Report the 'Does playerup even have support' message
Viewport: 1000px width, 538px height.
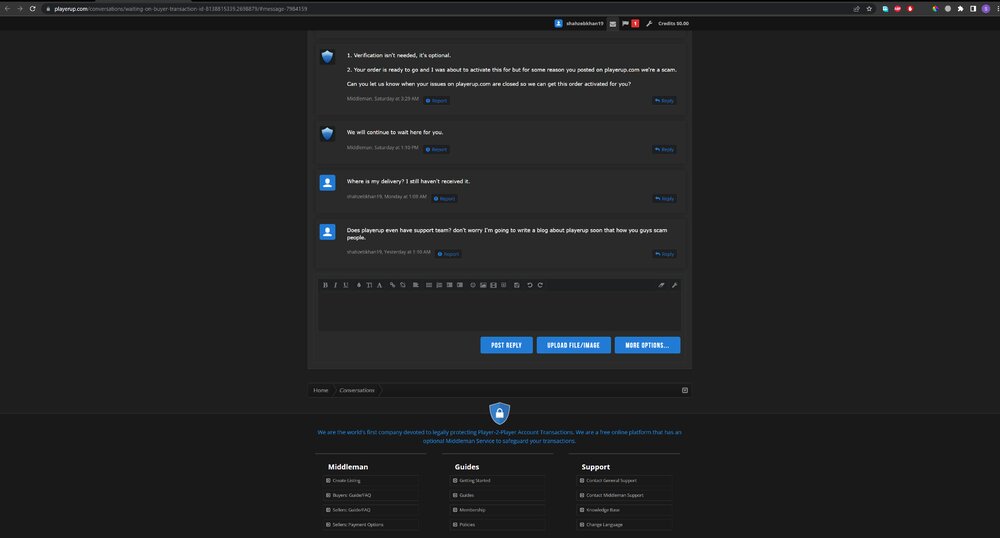[449, 254]
